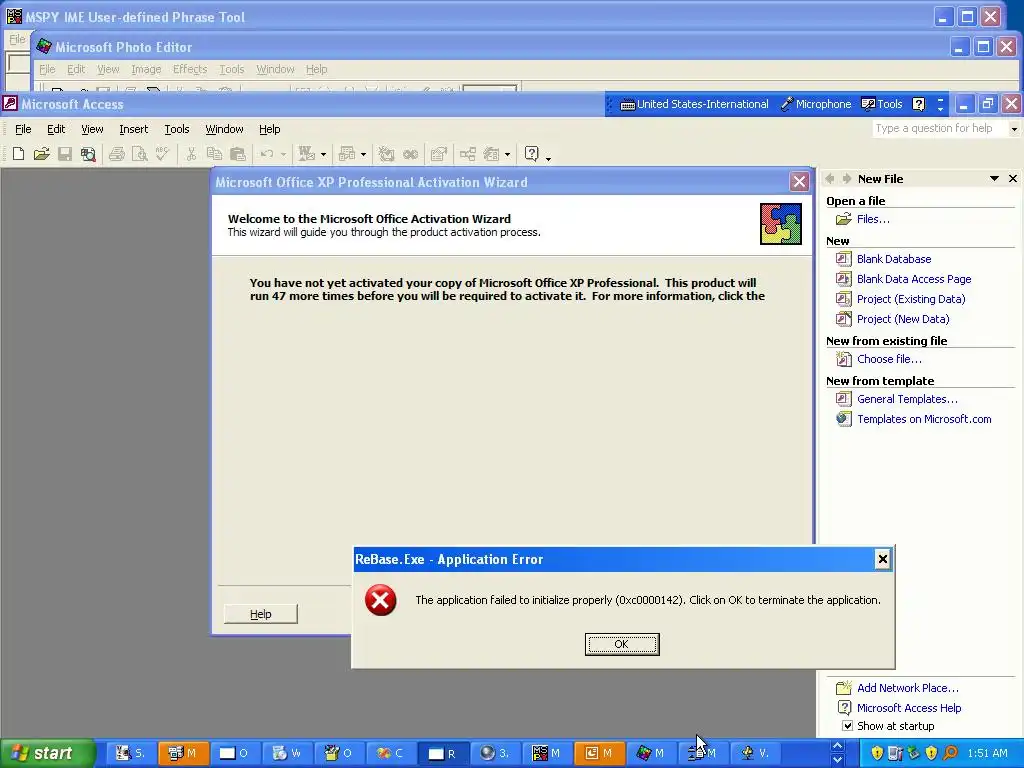Click the Copy toolbar icon

click(x=214, y=154)
